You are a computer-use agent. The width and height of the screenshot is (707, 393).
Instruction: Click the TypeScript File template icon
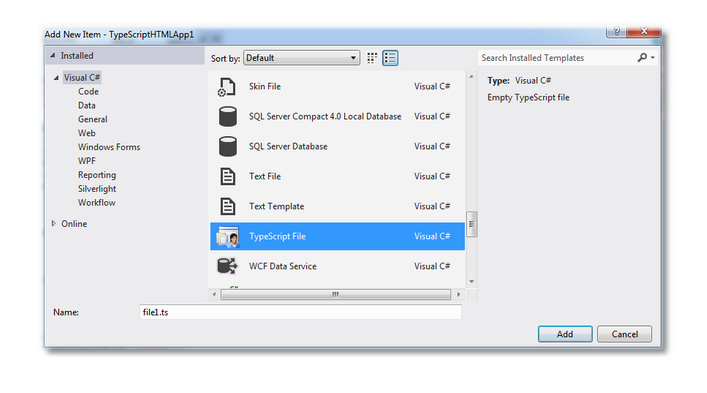(228, 237)
